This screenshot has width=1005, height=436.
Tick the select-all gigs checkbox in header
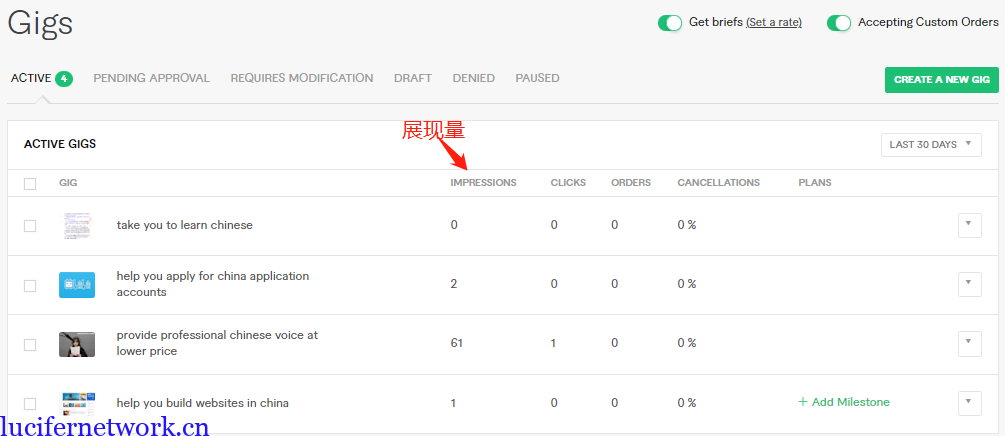pos(30,184)
